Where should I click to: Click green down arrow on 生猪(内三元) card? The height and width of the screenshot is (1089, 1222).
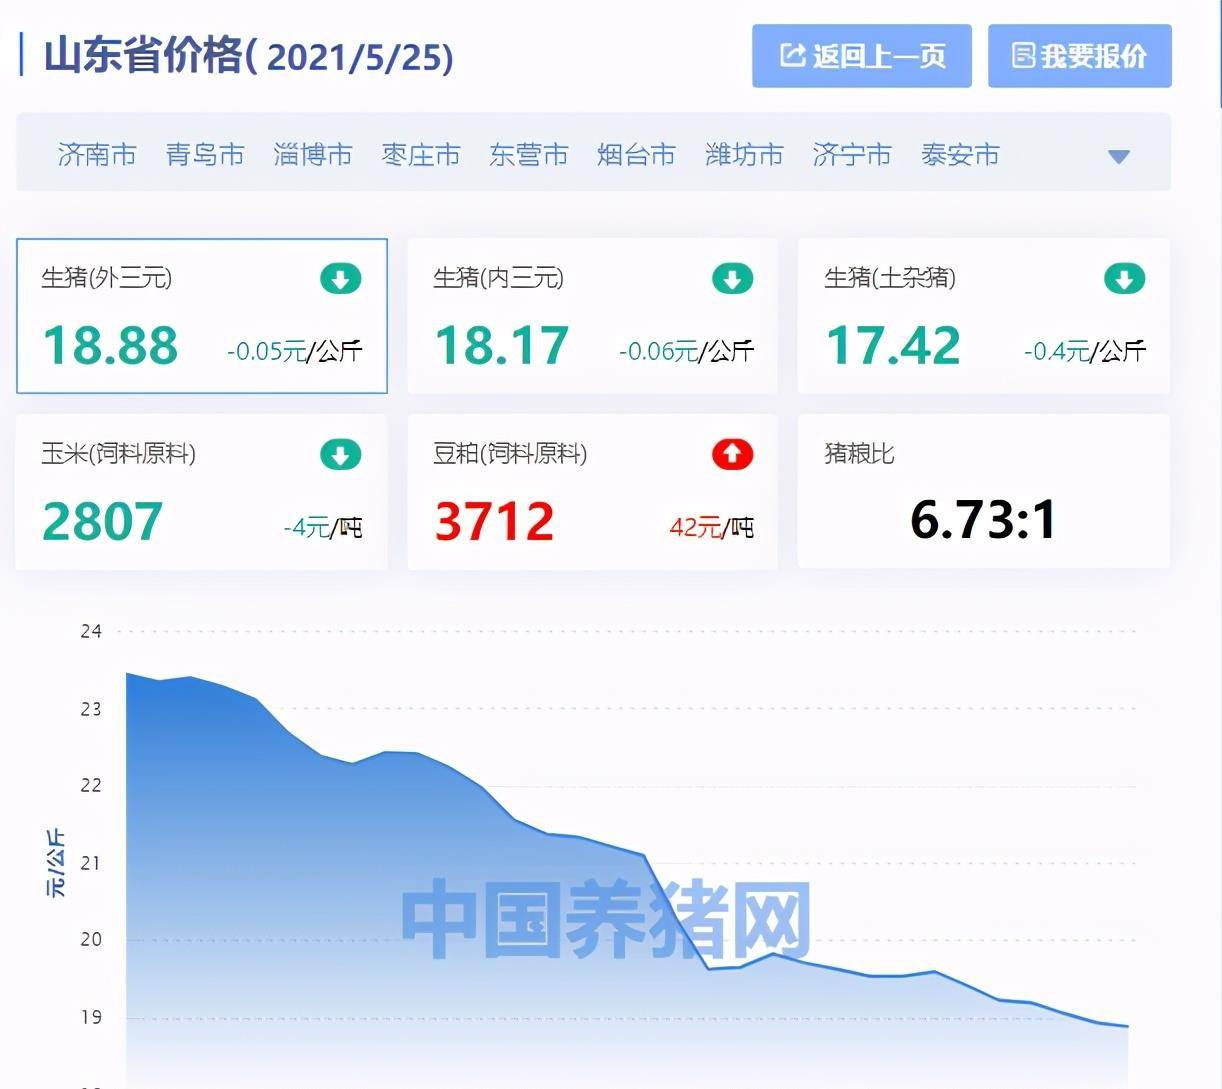pos(733,279)
